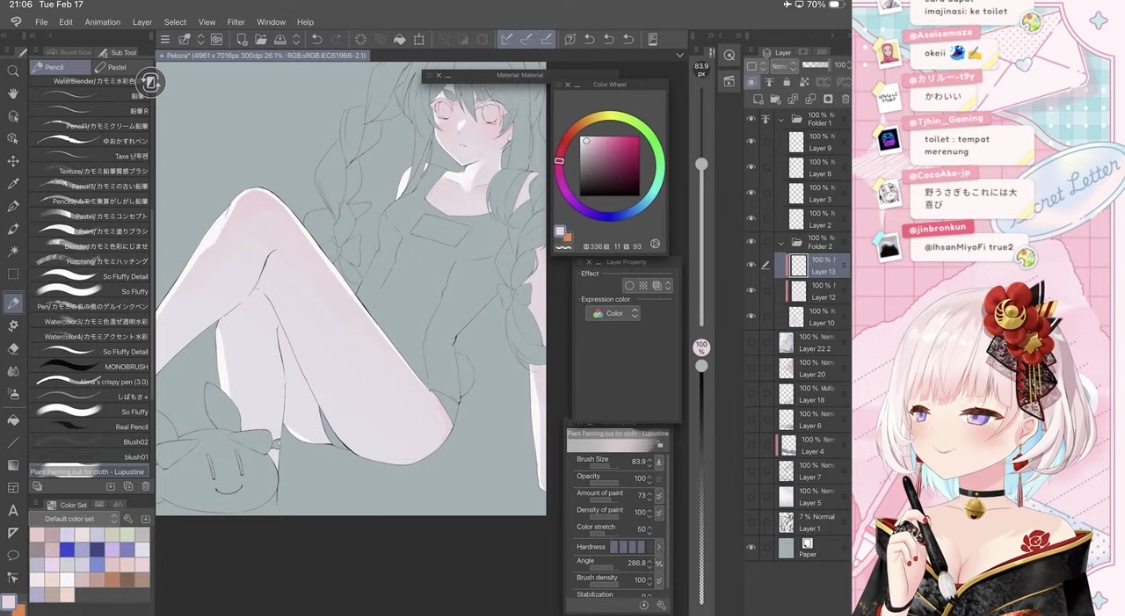Pick the Eyedropper tool
Viewport: 1125px width, 616px height.
pos(13,184)
